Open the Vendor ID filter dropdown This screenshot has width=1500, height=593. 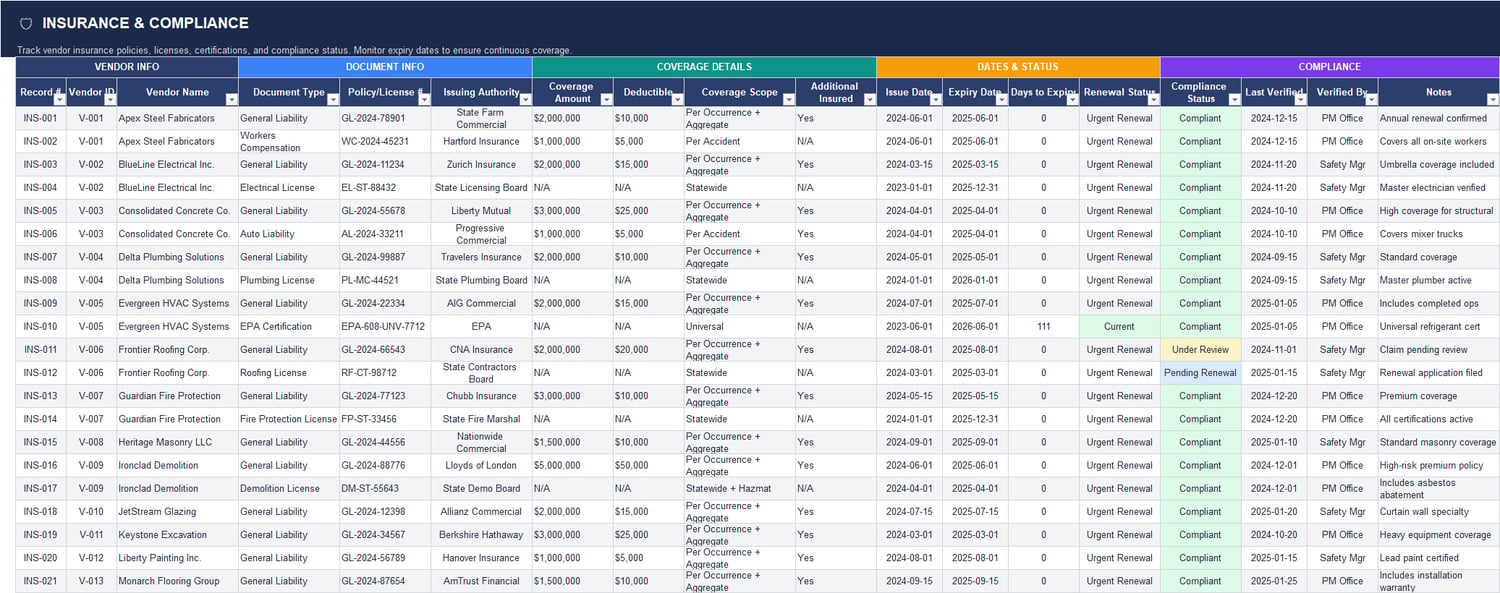click(110, 99)
